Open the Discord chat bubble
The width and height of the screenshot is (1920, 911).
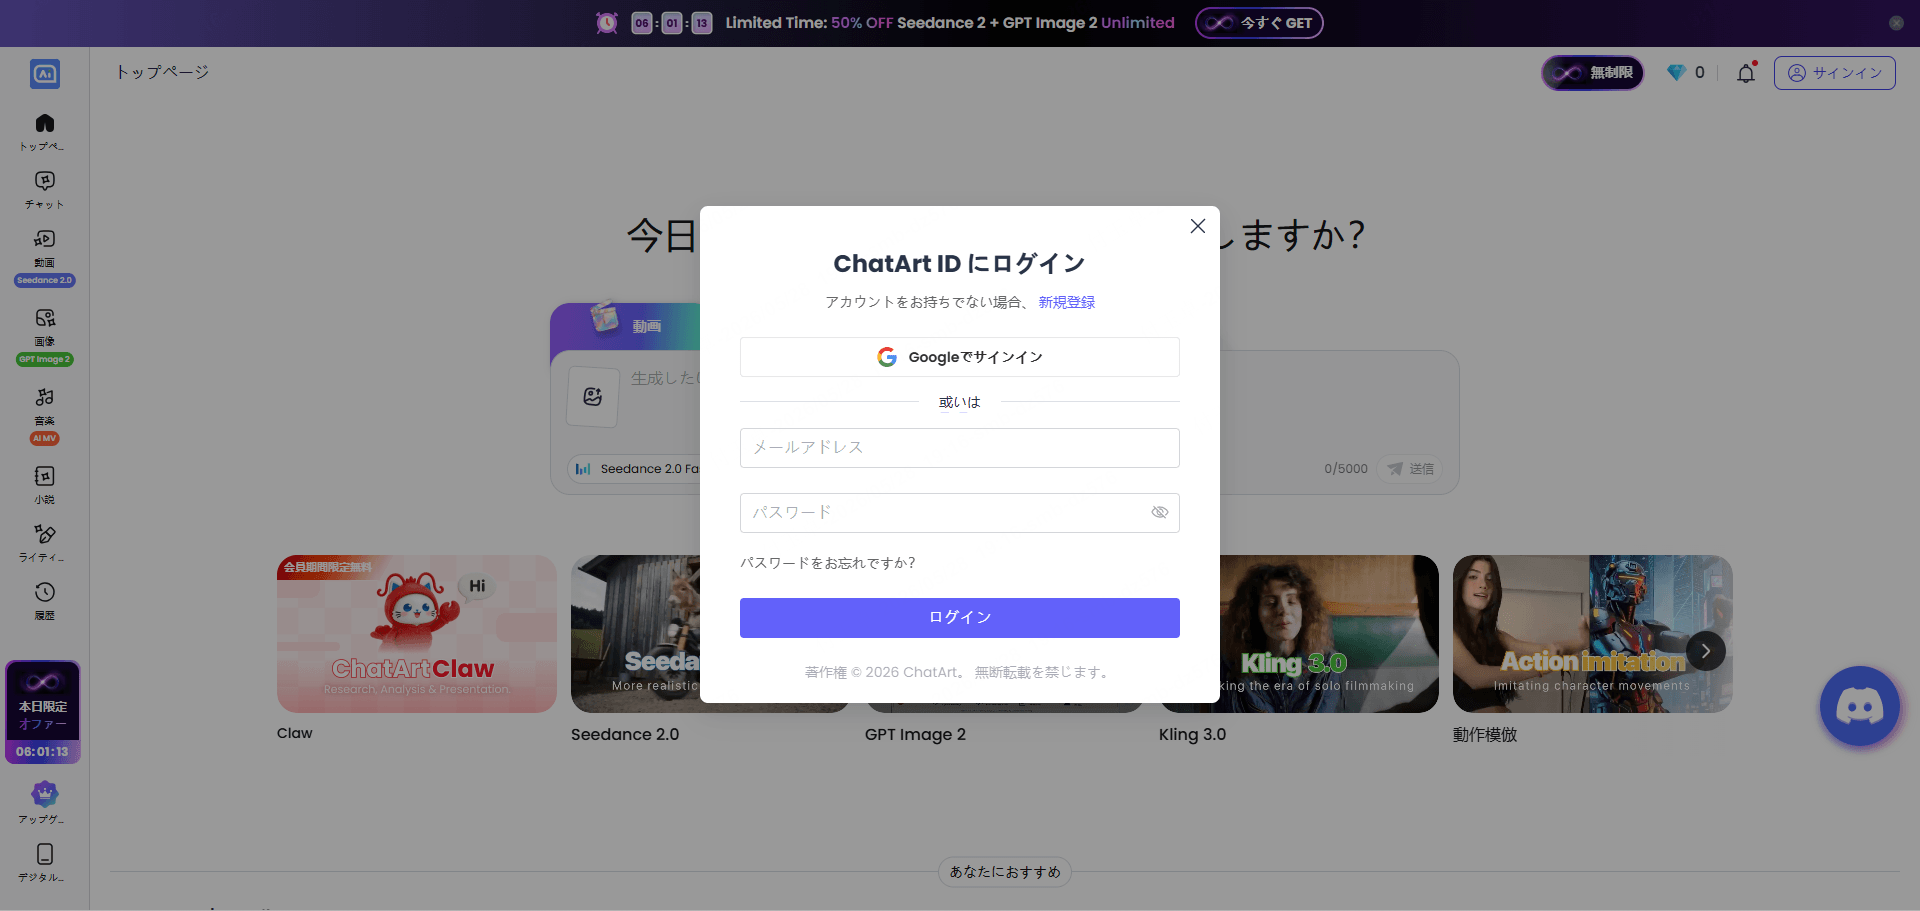click(x=1860, y=706)
